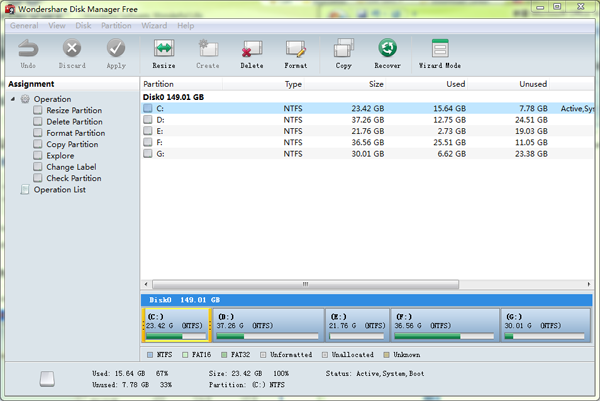Click the 37.26 GB size cell
600x401 pixels.
368,120
